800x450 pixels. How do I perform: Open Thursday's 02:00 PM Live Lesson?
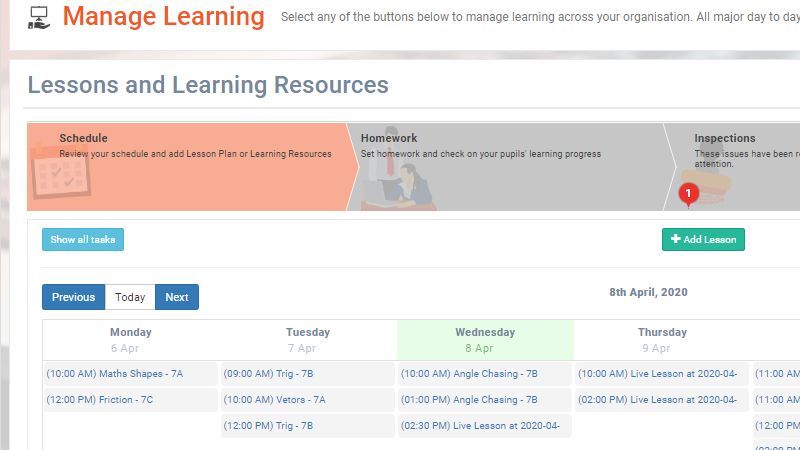point(662,400)
